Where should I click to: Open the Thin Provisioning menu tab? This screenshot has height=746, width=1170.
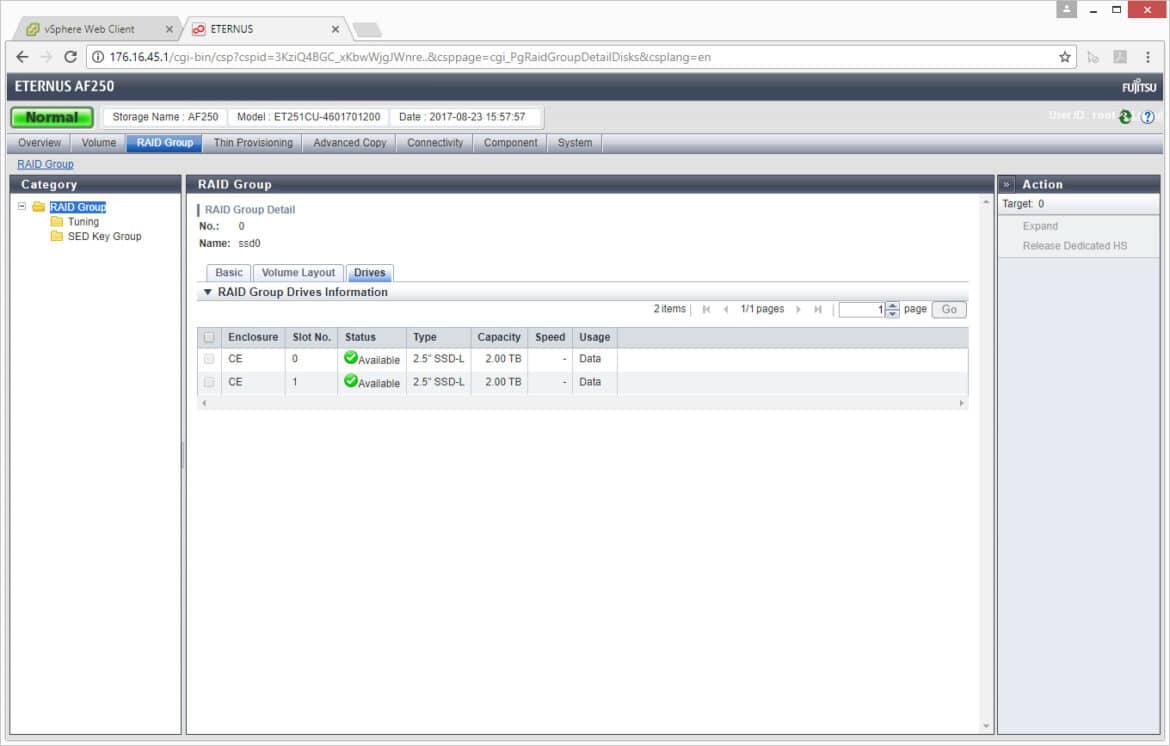pyautogui.click(x=253, y=142)
